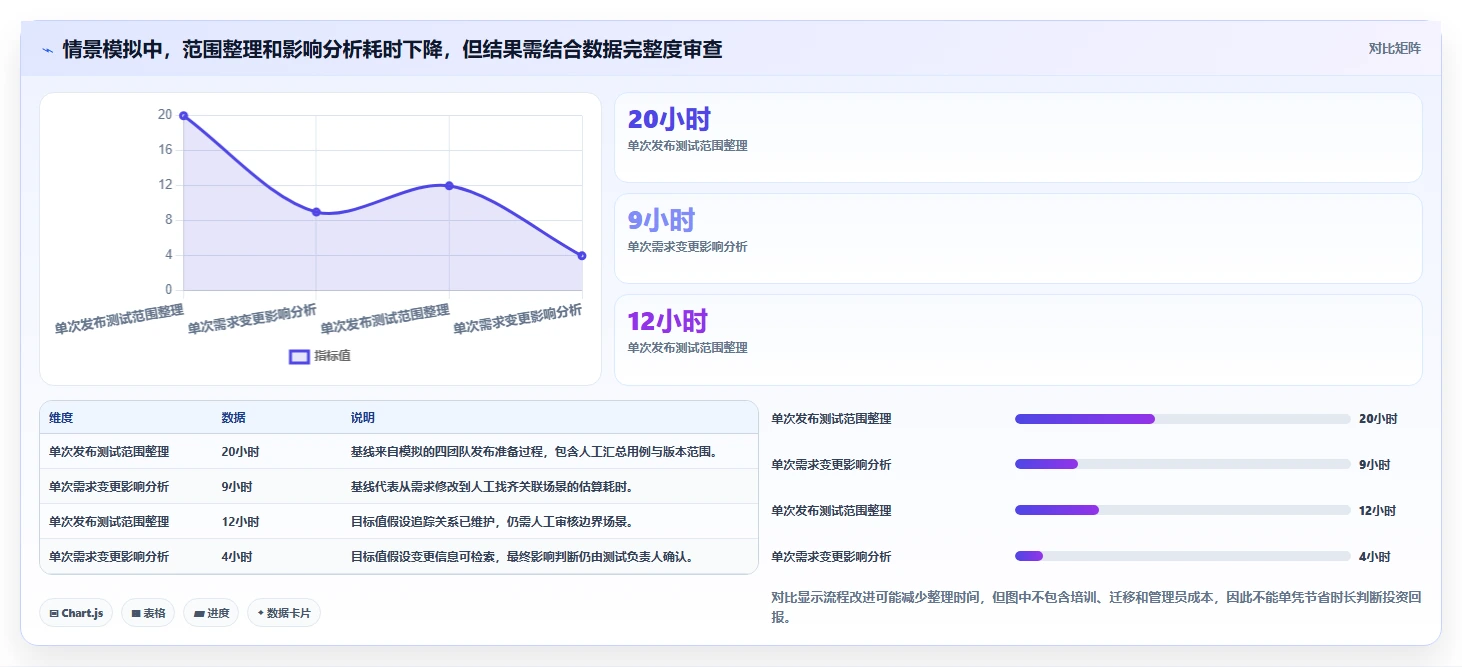Image resolution: width=1462 pixels, height=667 pixels.
Task: Click the description starting 基线来自模拟的四团队
Action: (534, 452)
